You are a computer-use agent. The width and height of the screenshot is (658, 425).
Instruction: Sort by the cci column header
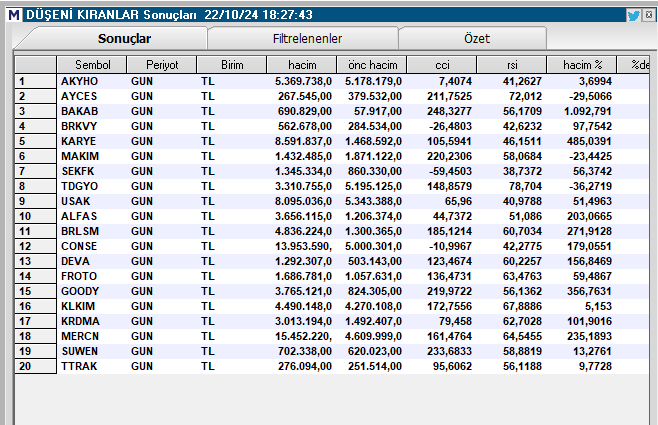point(442,65)
